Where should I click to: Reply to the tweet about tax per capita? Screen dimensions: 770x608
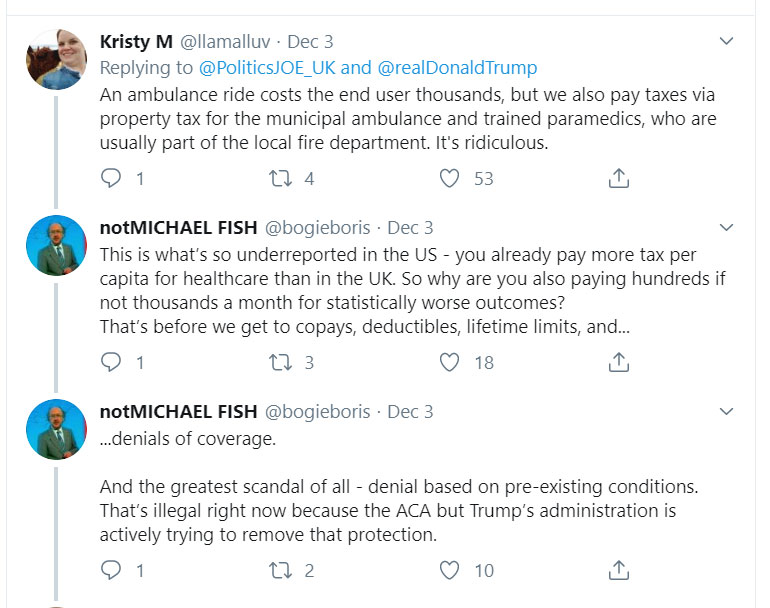[x=112, y=362]
